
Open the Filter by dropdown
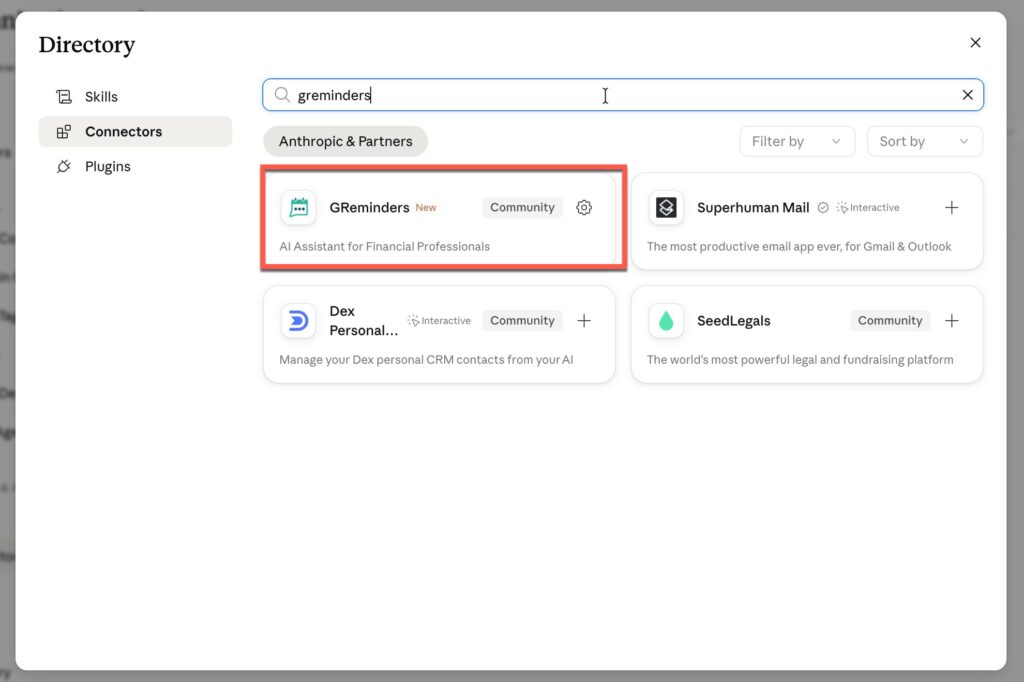797,141
